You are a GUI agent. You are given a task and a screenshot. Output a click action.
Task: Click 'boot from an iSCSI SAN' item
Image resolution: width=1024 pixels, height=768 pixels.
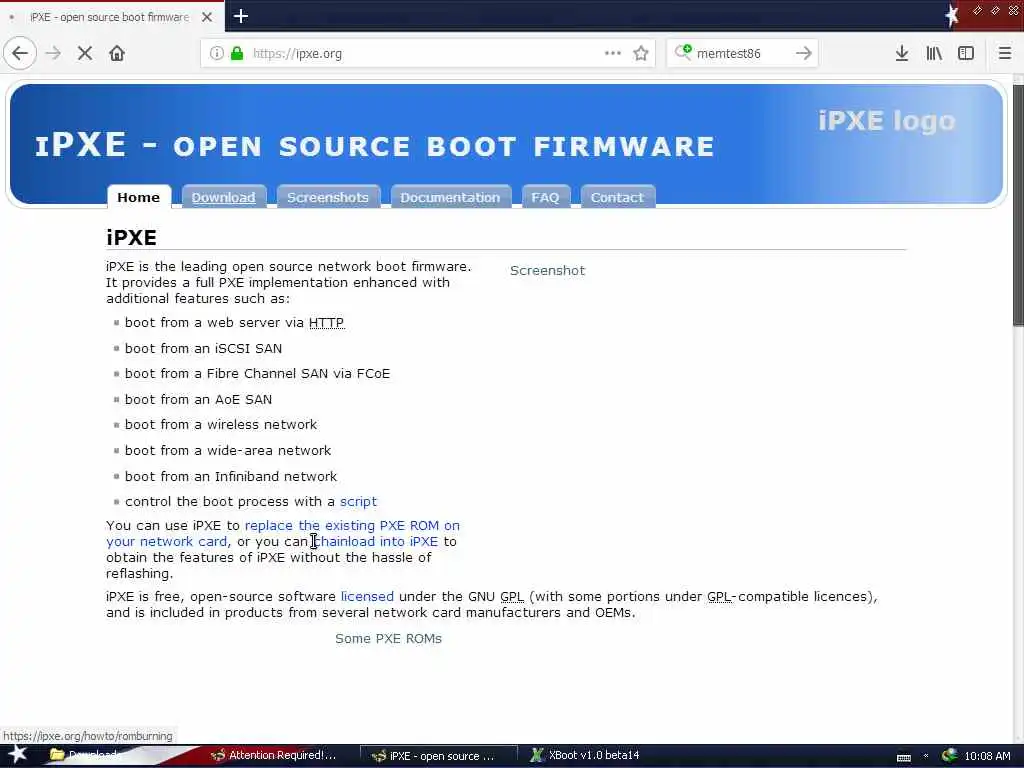(204, 349)
